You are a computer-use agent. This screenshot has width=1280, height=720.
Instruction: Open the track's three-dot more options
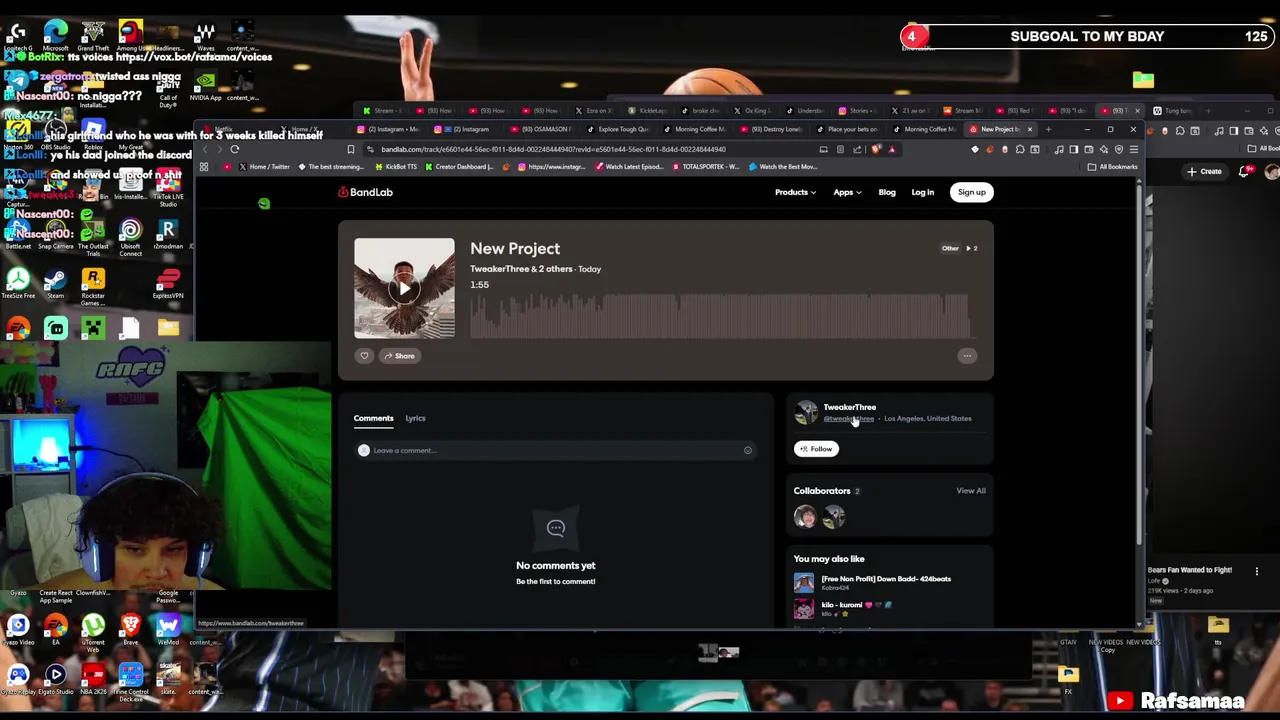[966, 356]
